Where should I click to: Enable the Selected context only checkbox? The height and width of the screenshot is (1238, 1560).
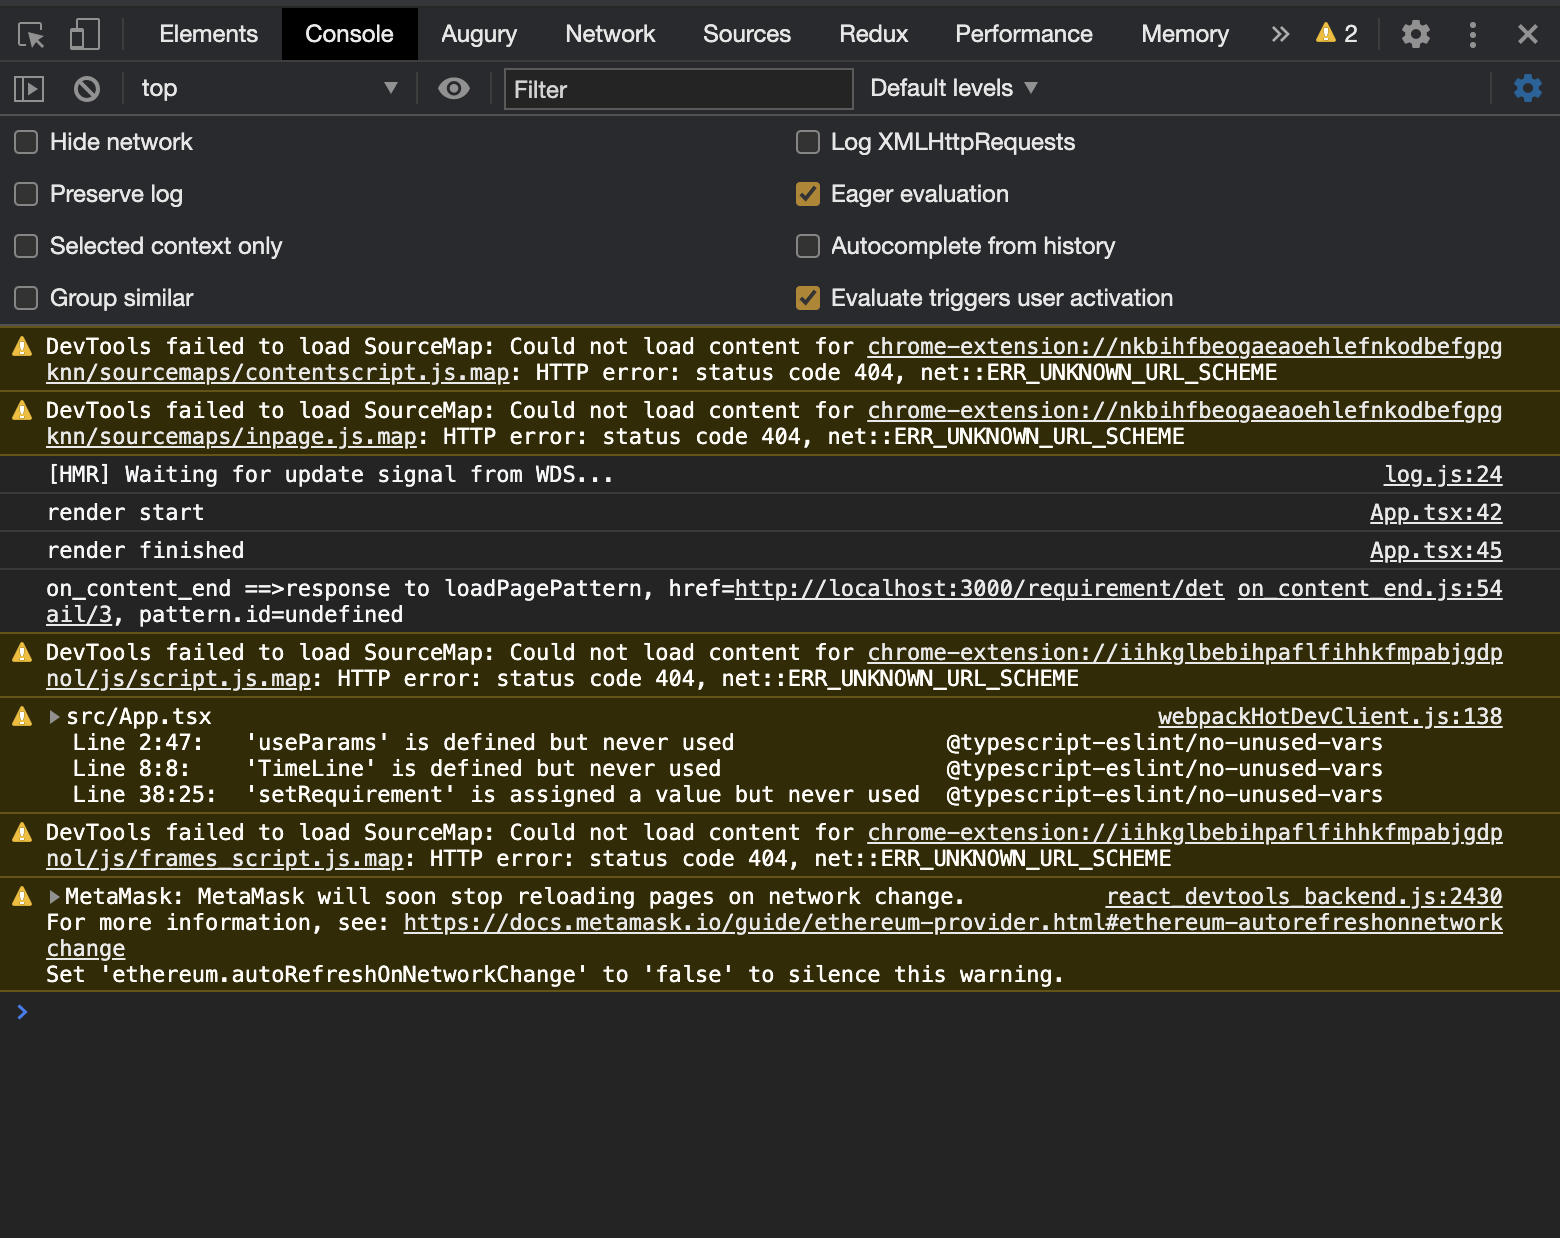pyautogui.click(x=26, y=246)
